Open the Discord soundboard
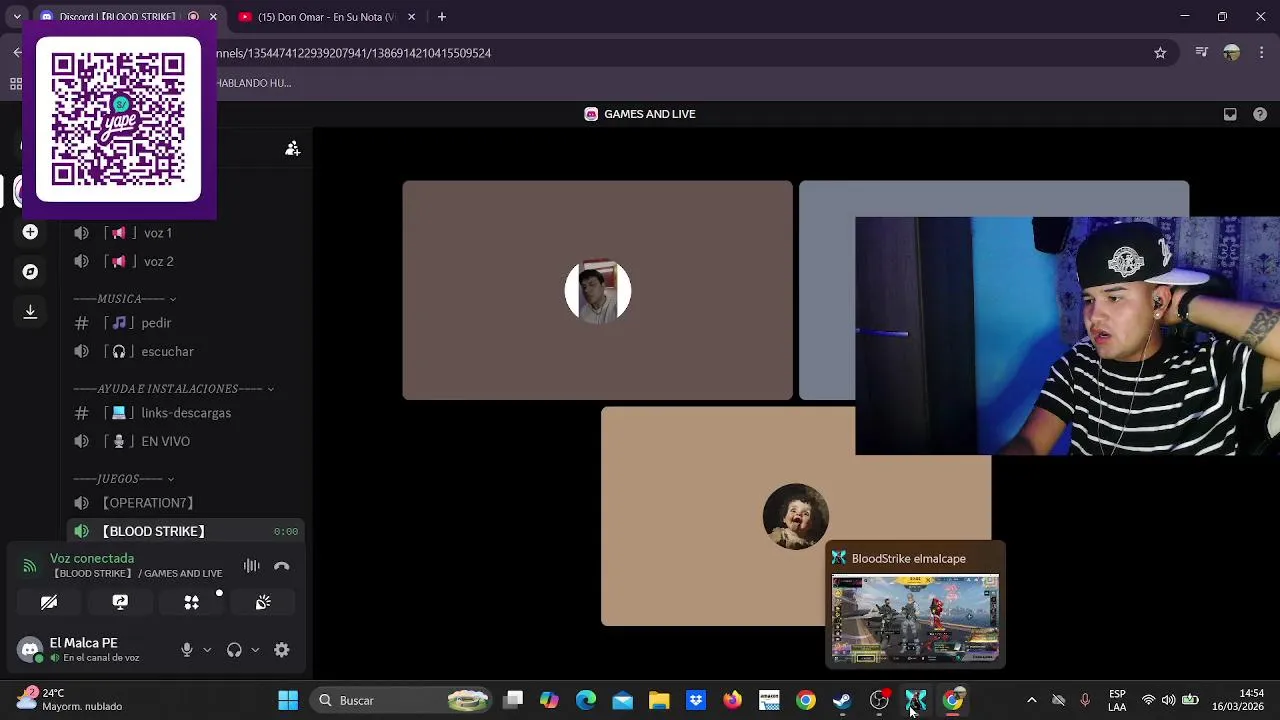The width and height of the screenshot is (1280, 720). pos(263,602)
